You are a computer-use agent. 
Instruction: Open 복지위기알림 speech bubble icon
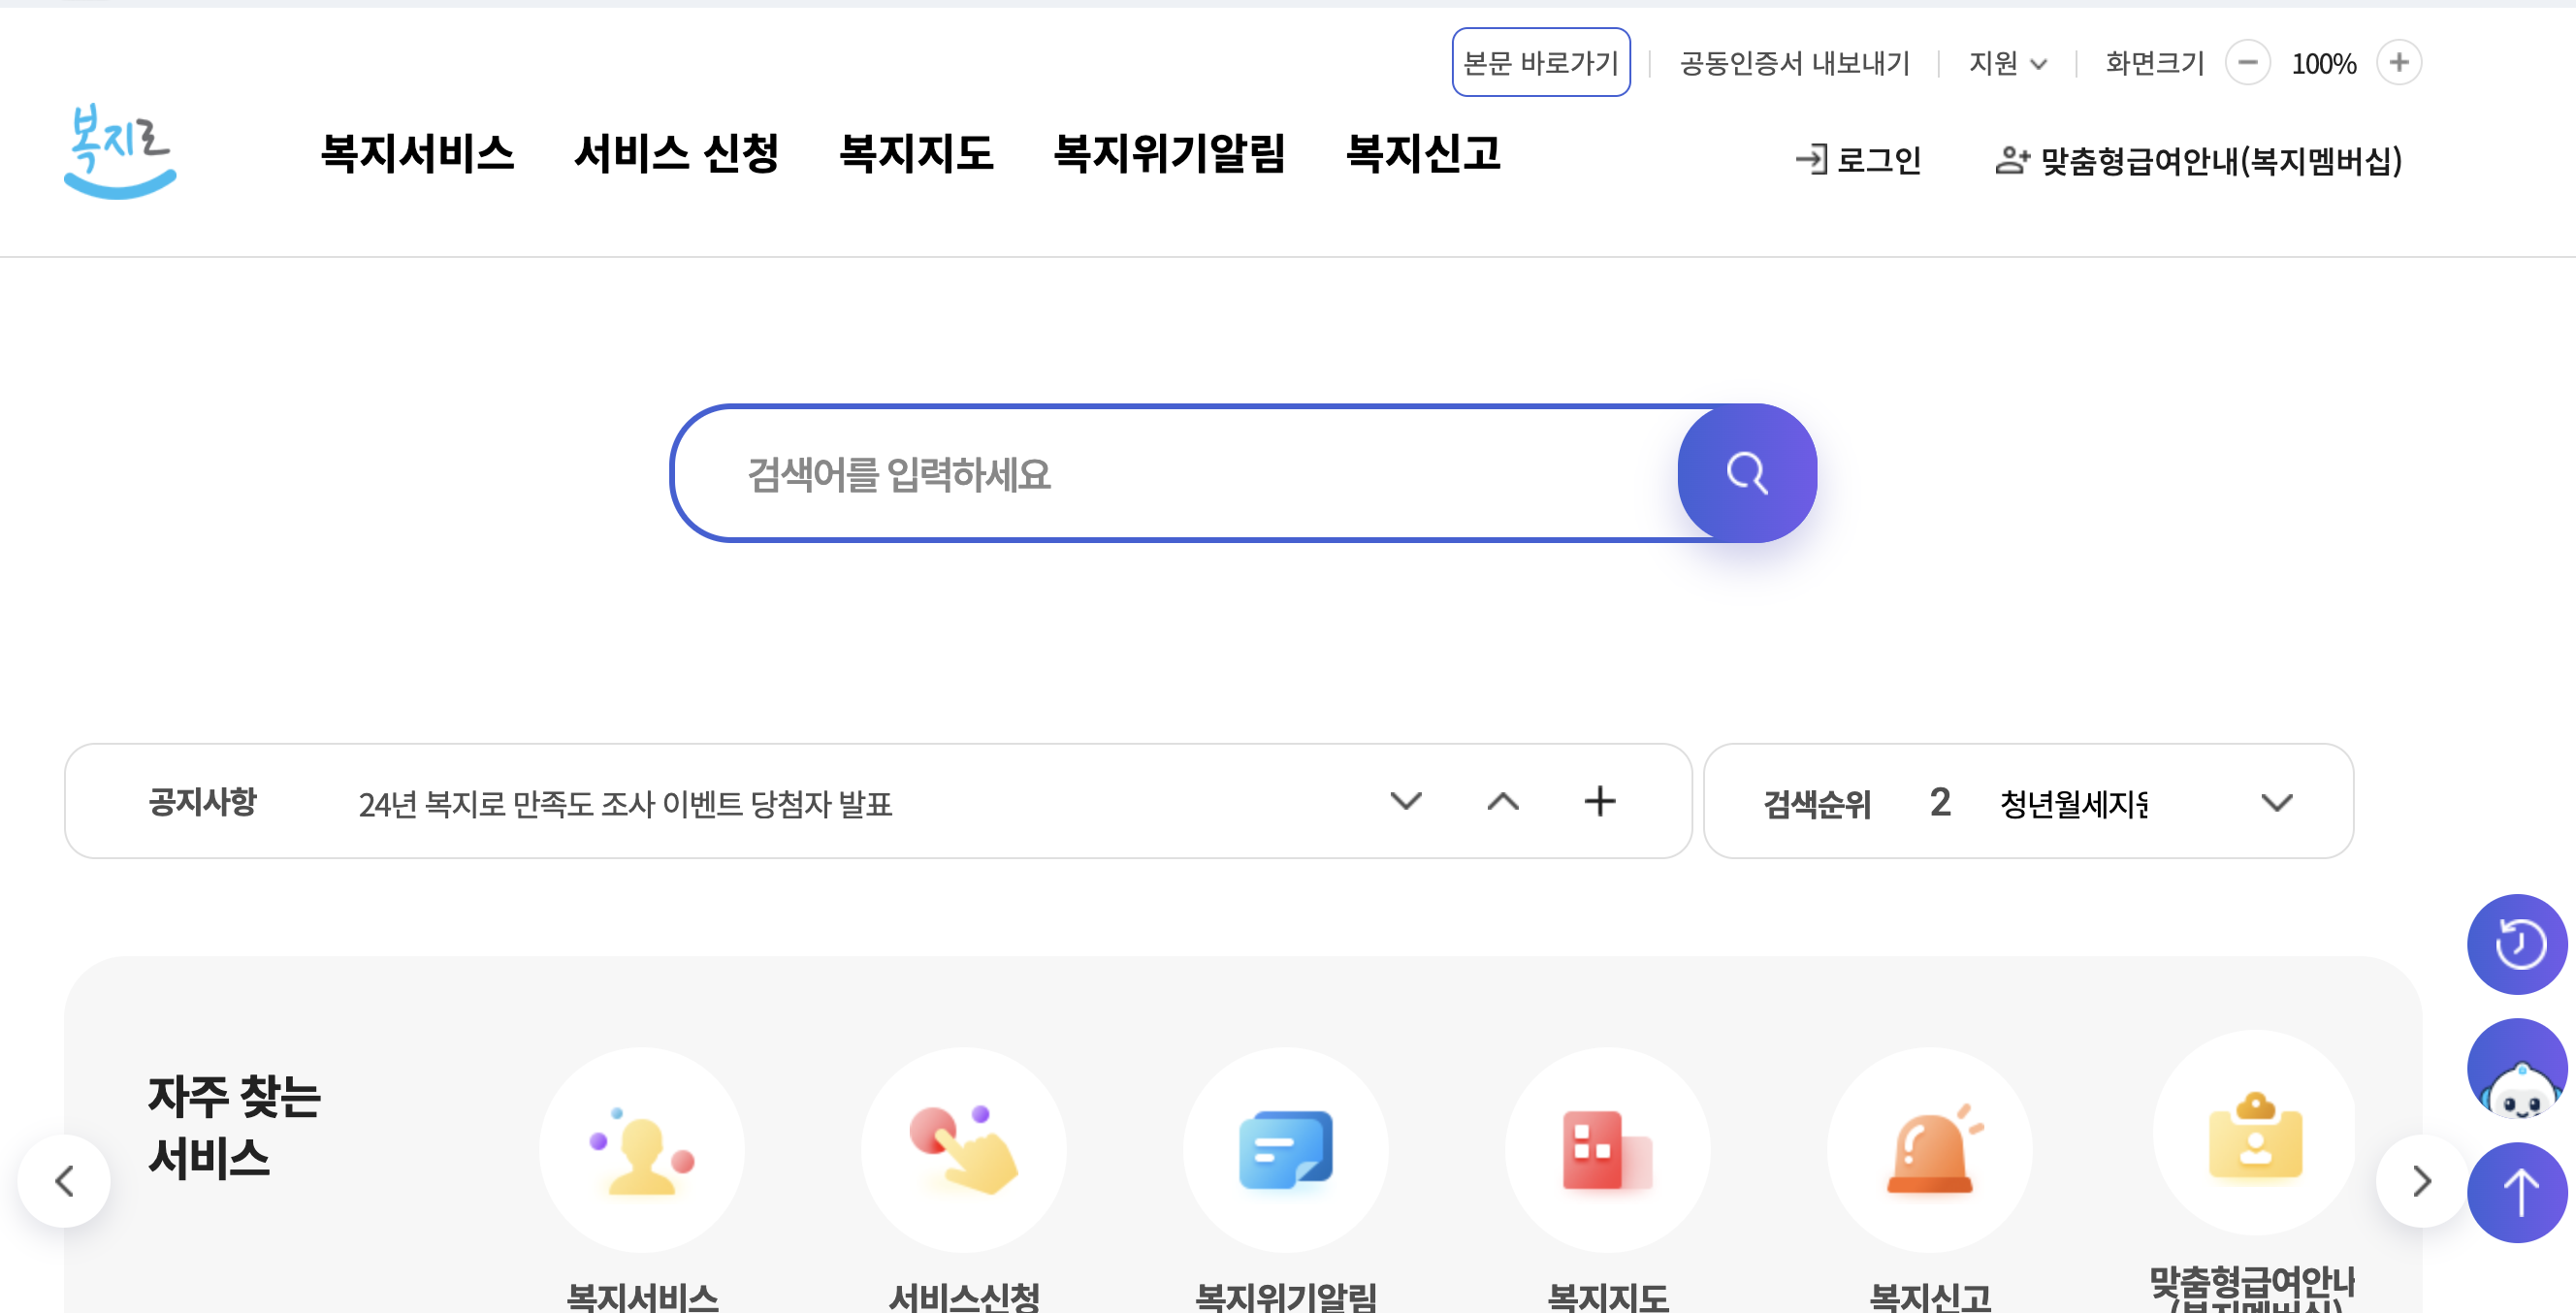[x=1285, y=1150]
